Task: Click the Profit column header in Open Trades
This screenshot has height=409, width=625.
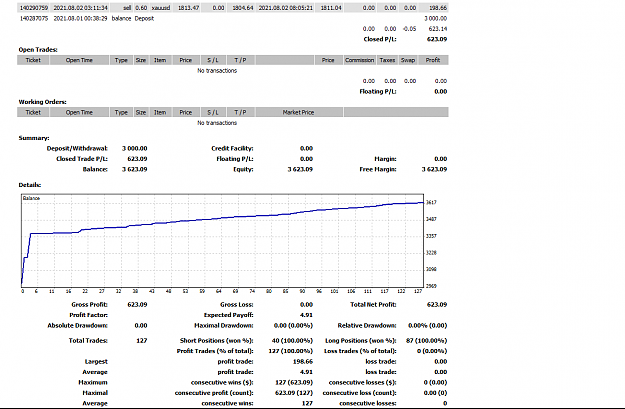Action: 432,60
